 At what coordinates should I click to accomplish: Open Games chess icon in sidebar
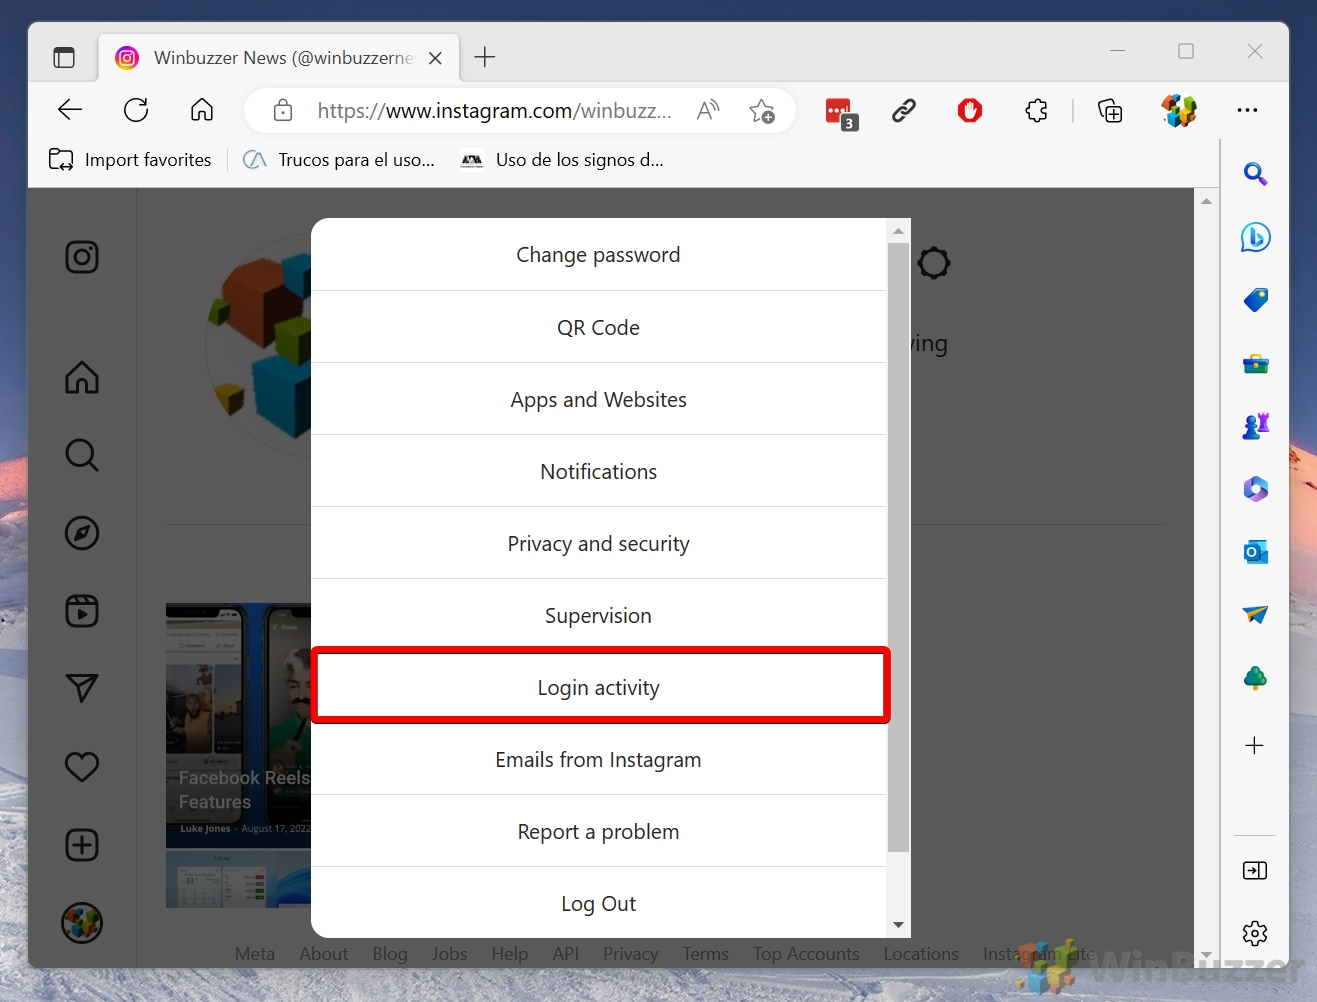point(1255,426)
